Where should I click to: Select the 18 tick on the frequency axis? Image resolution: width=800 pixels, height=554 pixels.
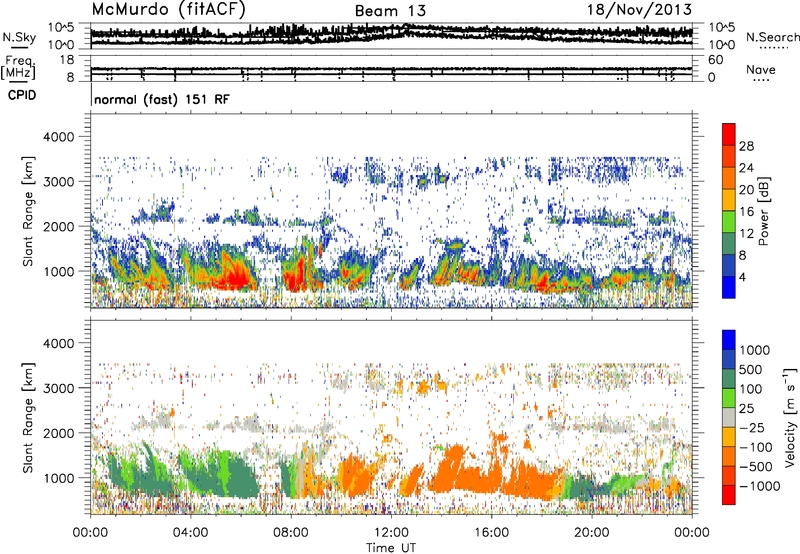pyautogui.click(x=67, y=60)
